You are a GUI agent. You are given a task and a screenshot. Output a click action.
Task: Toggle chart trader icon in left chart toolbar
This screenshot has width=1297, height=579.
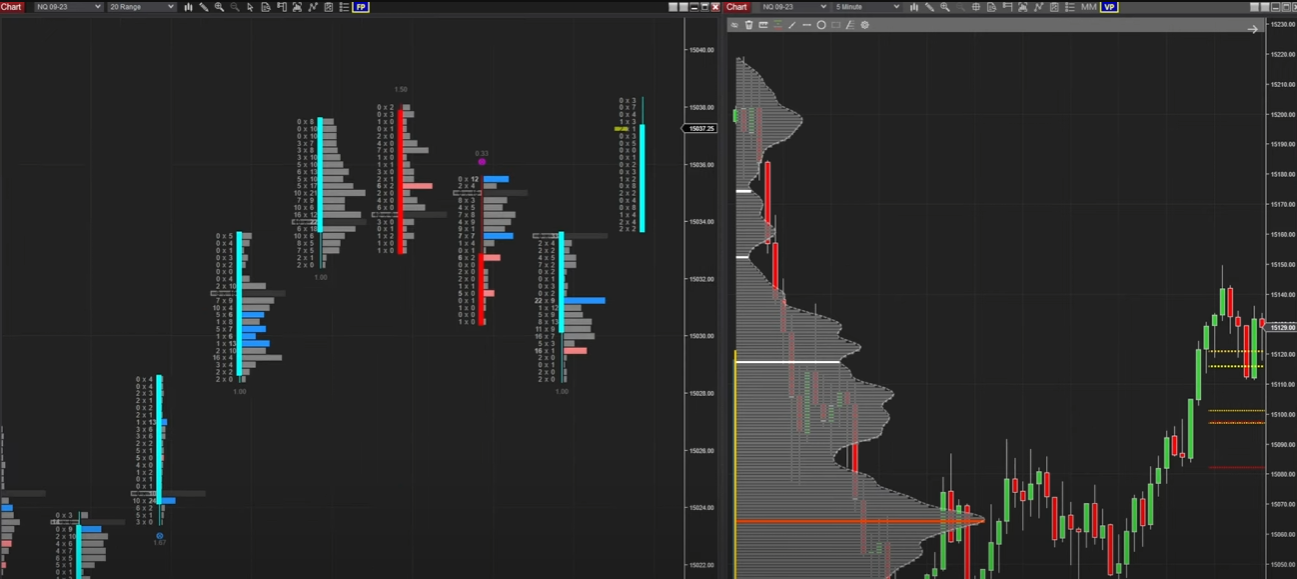tap(281, 7)
